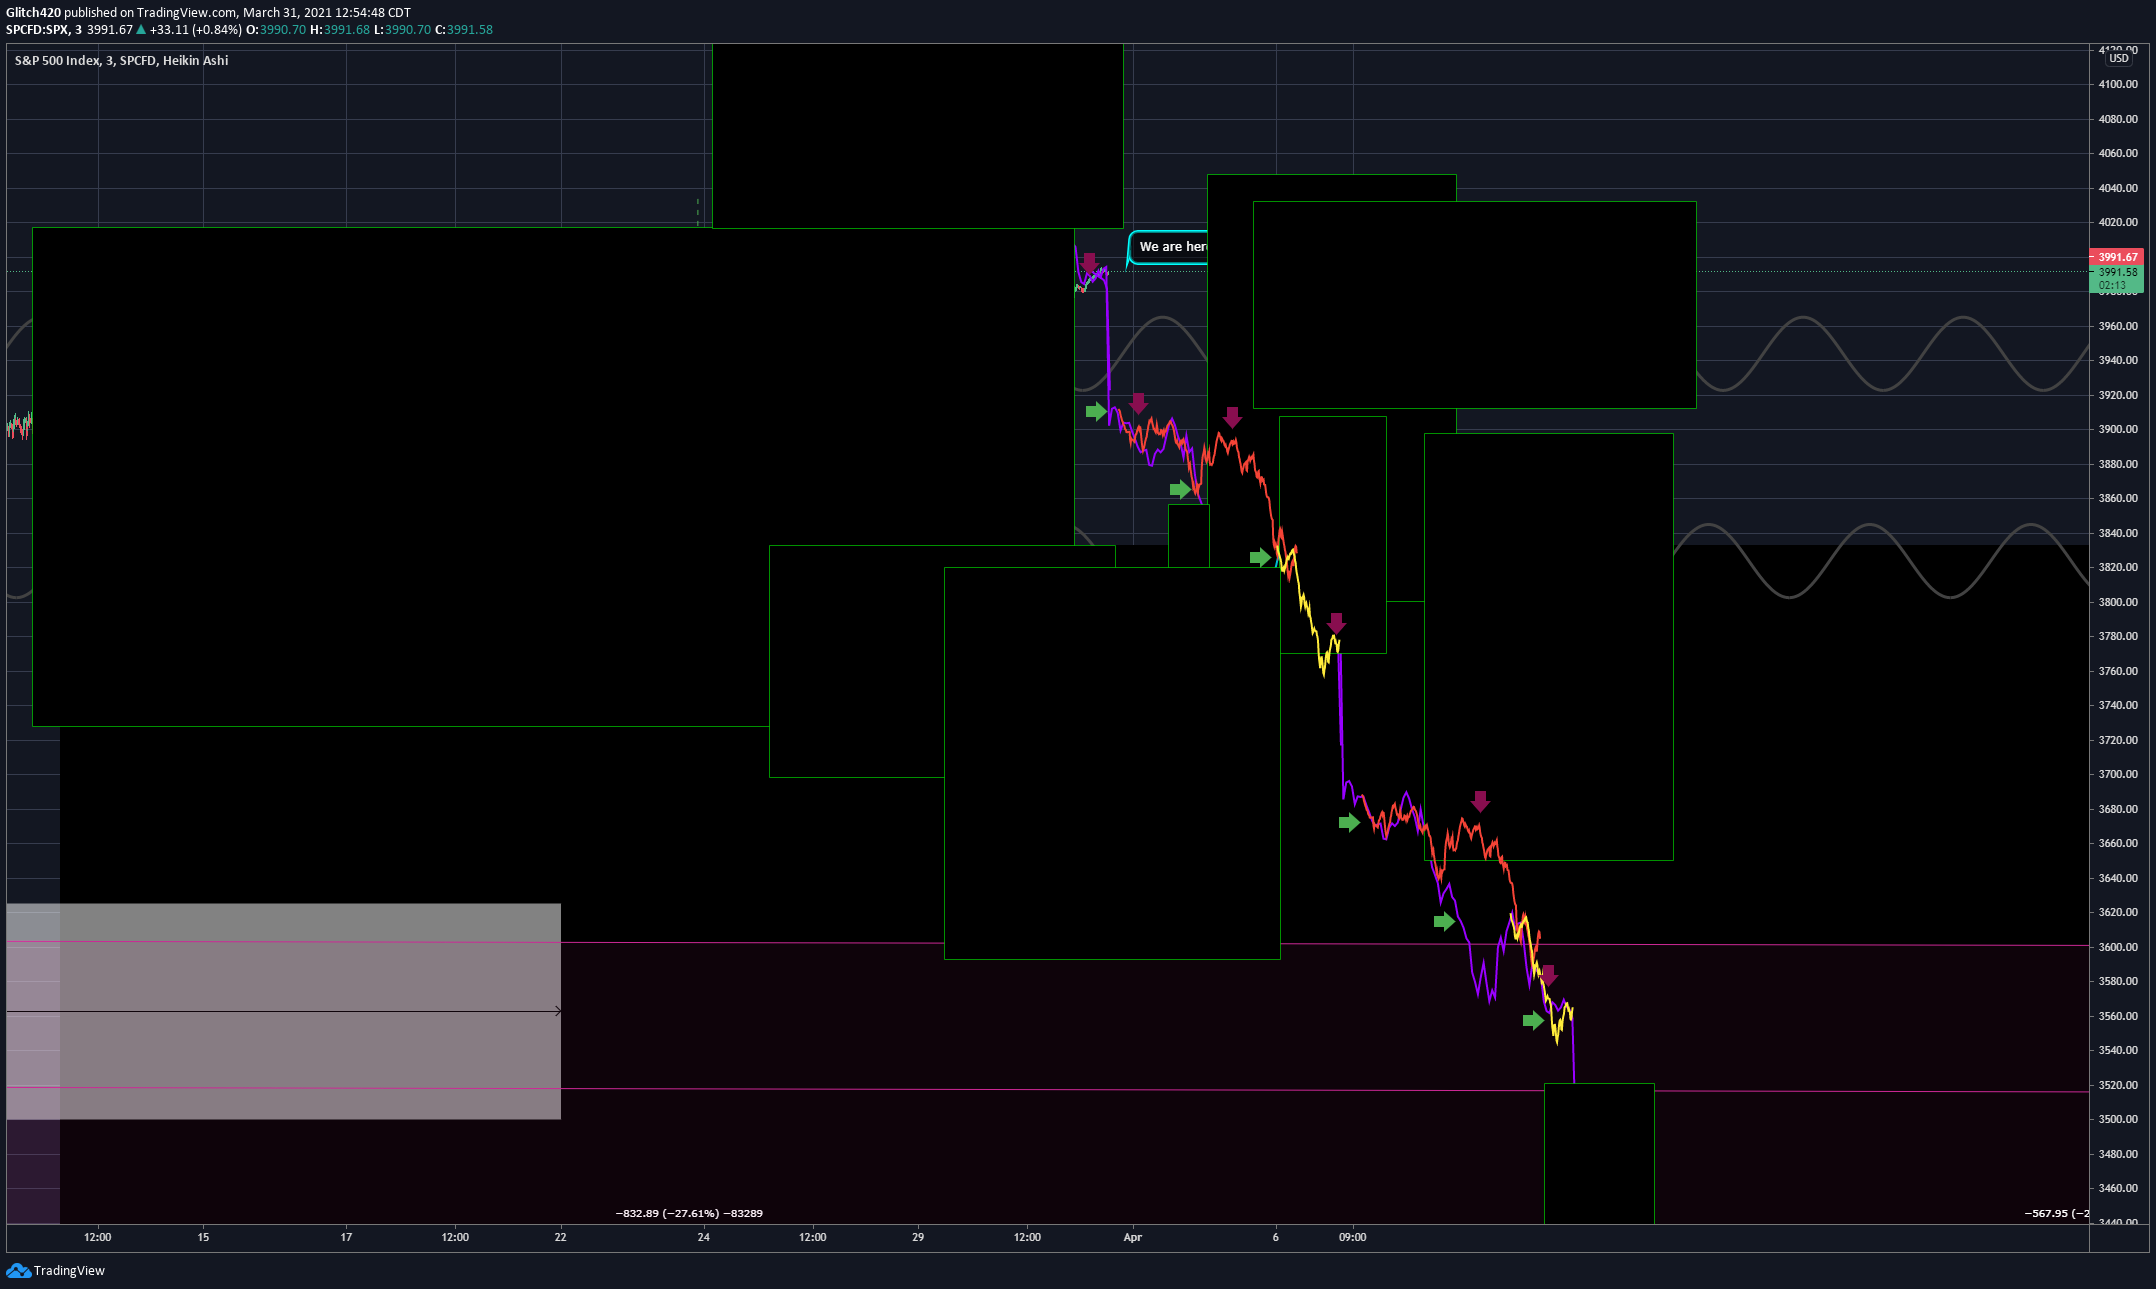Click the green right arrow at the 3910 level
2156x1289 pixels.
[1096, 411]
